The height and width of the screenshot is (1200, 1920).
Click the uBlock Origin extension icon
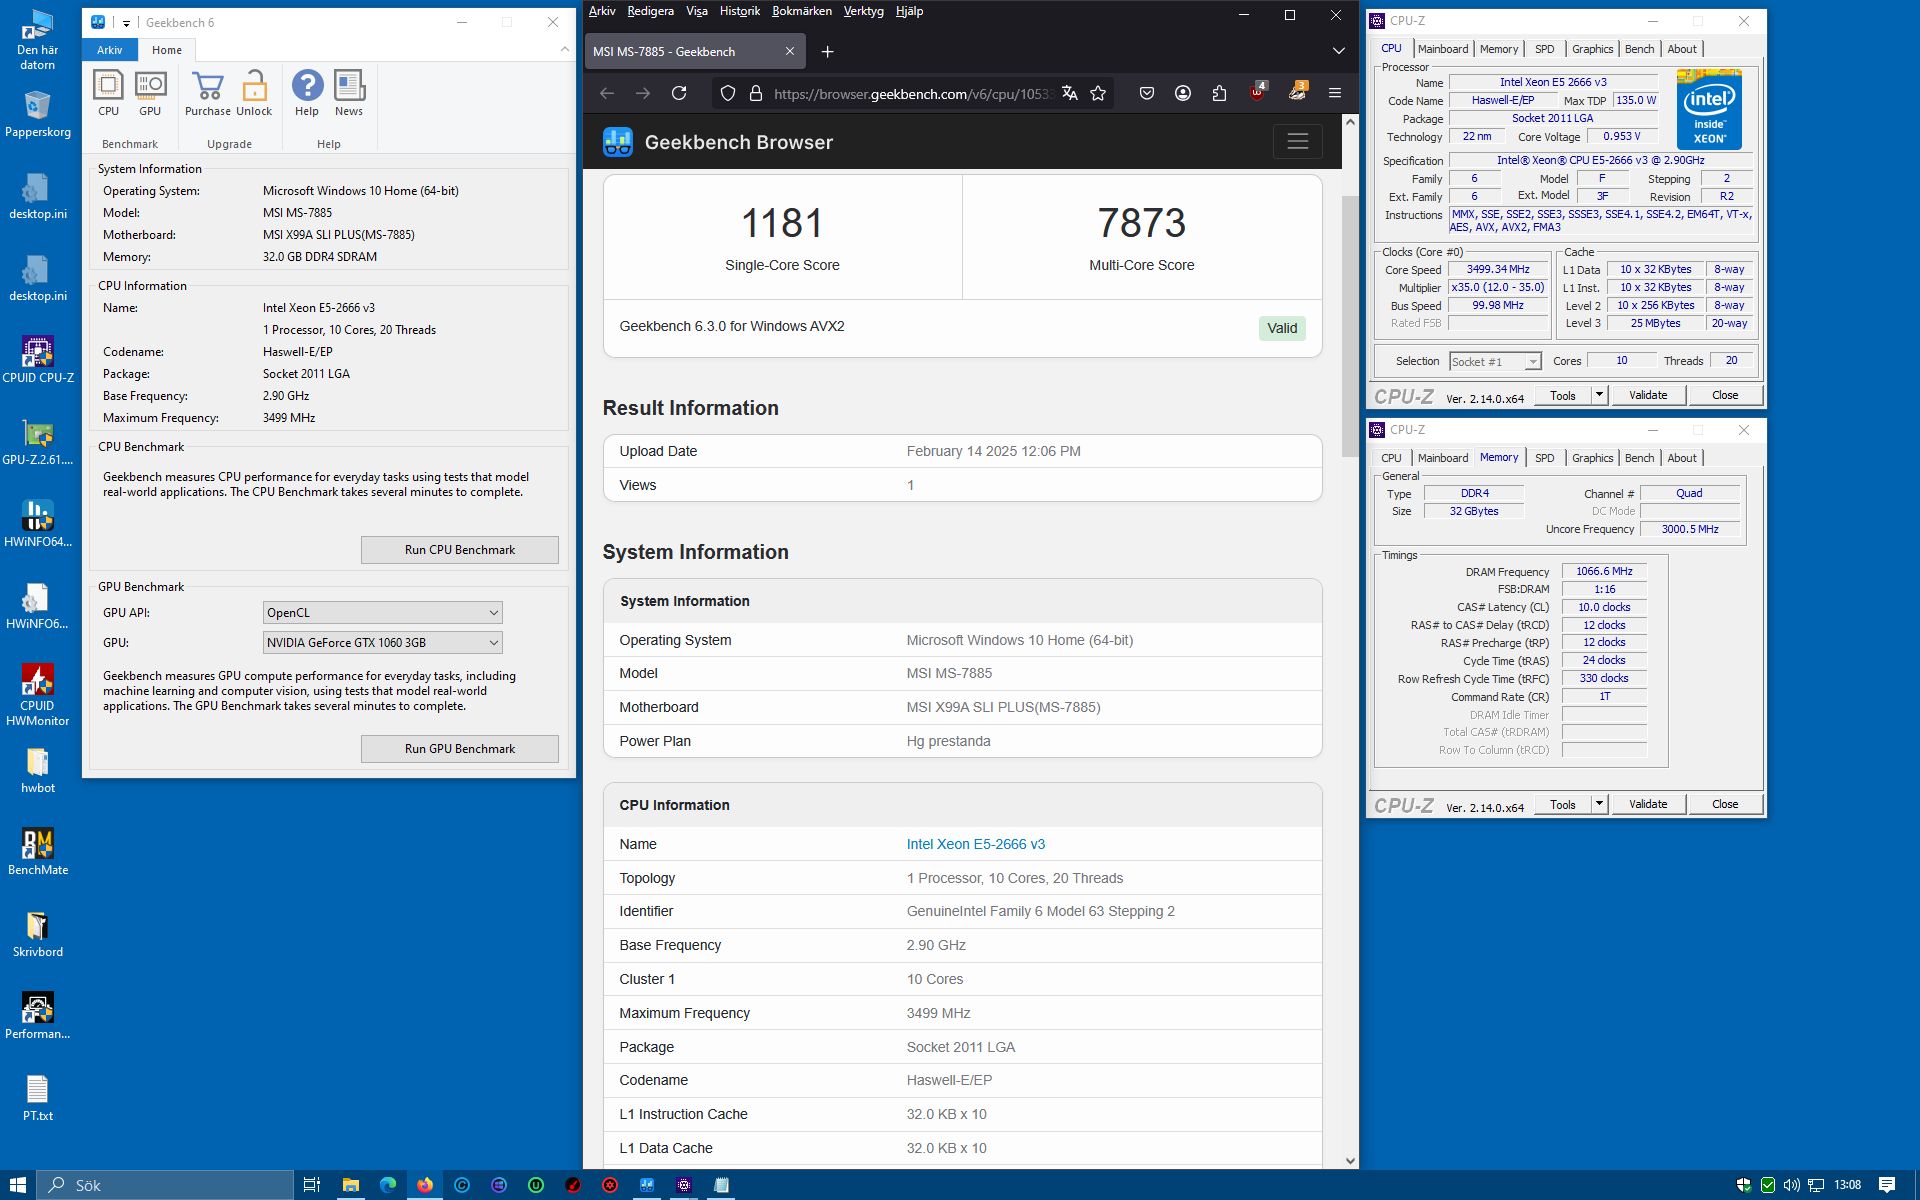click(1258, 92)
